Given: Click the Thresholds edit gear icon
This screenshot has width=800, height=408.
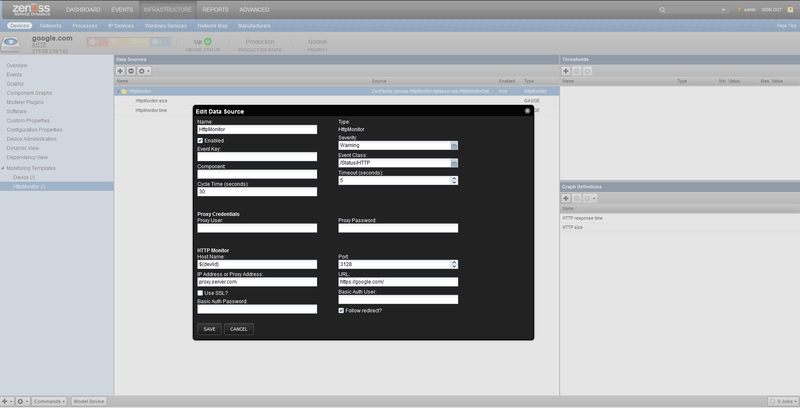Looking at the screenshot, I should [587, 71].
